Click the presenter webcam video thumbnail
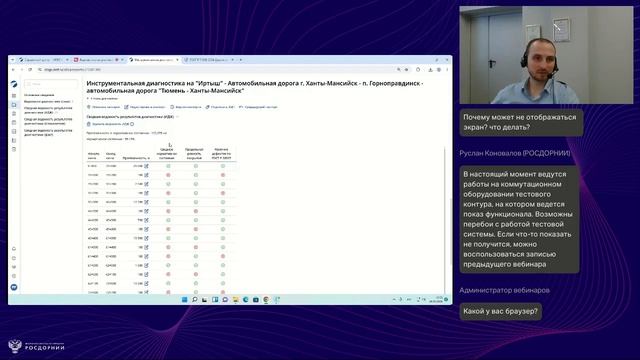This screenshot has width=640, height=360. pyautogui.click(x=546, y=55)
